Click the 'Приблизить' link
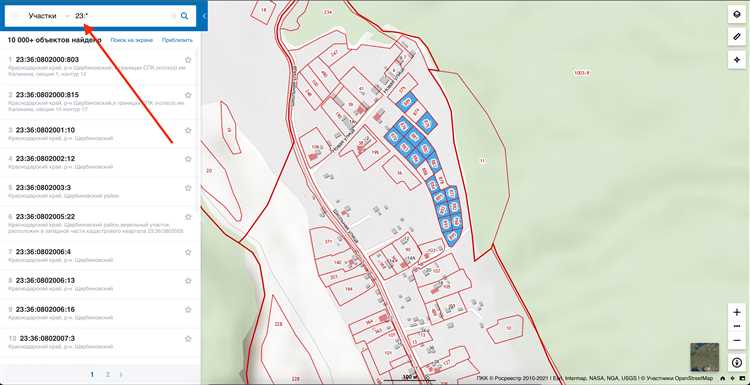Image resolution: width=750 pixels, height=385 pixels. tap(177, 40)
